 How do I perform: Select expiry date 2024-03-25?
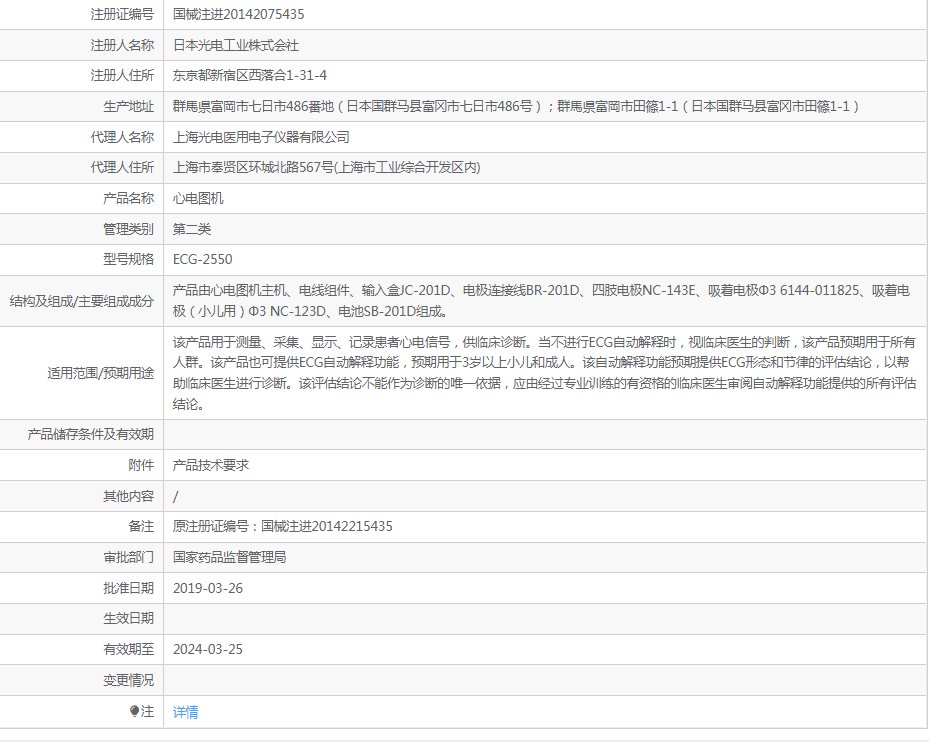coord(208,649)
